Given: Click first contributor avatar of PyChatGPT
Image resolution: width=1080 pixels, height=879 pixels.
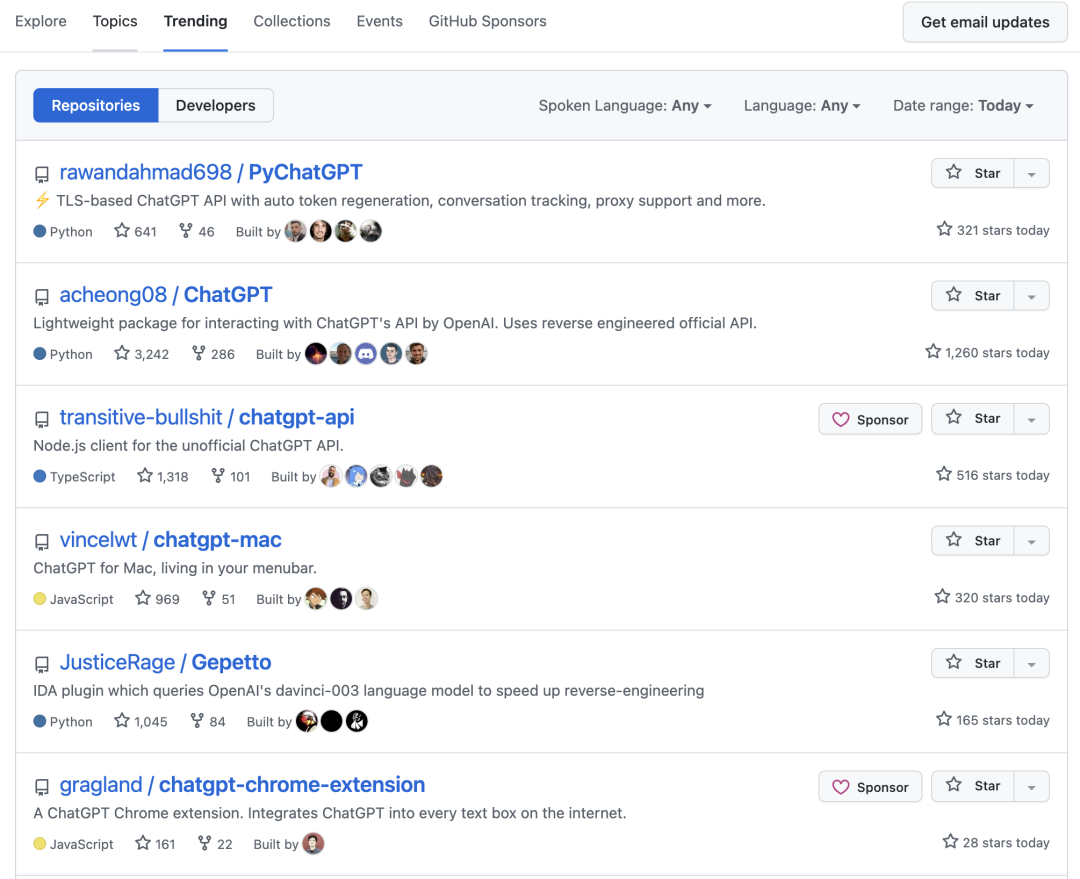Looking at the screenshot, I should (x=295, y=231).
